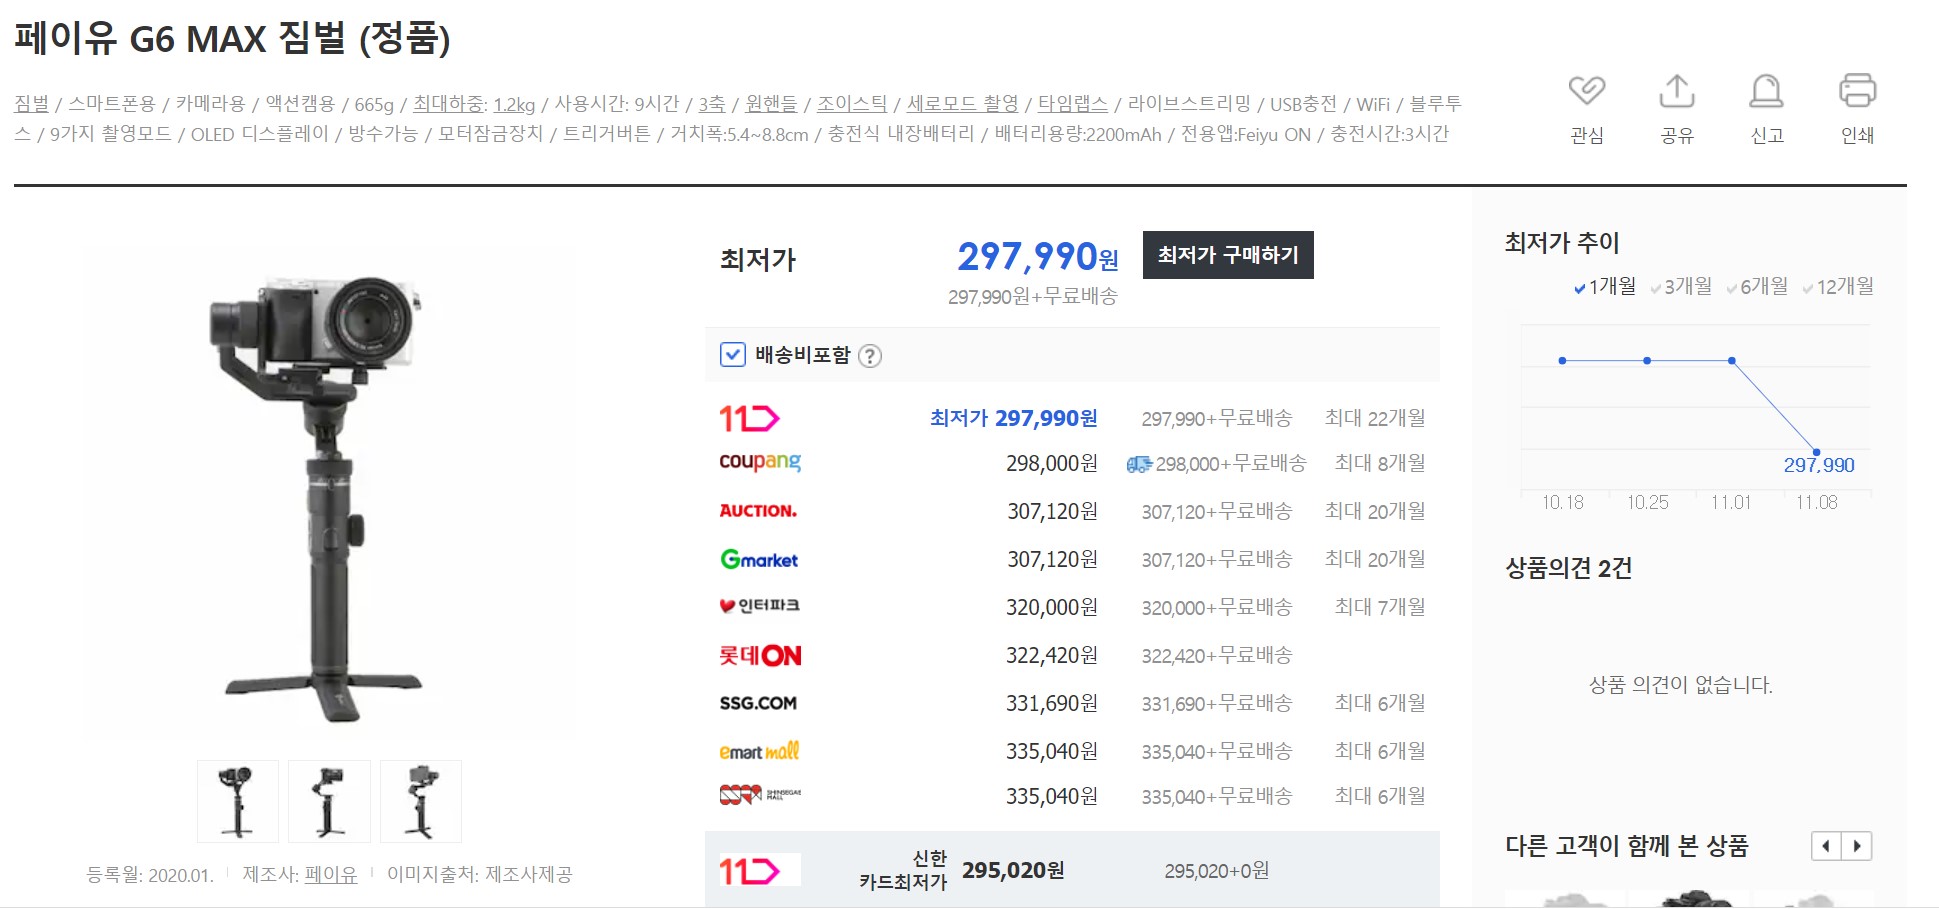Open the emart mall store logo
The image size is (1939, 909).
[759, 751]
